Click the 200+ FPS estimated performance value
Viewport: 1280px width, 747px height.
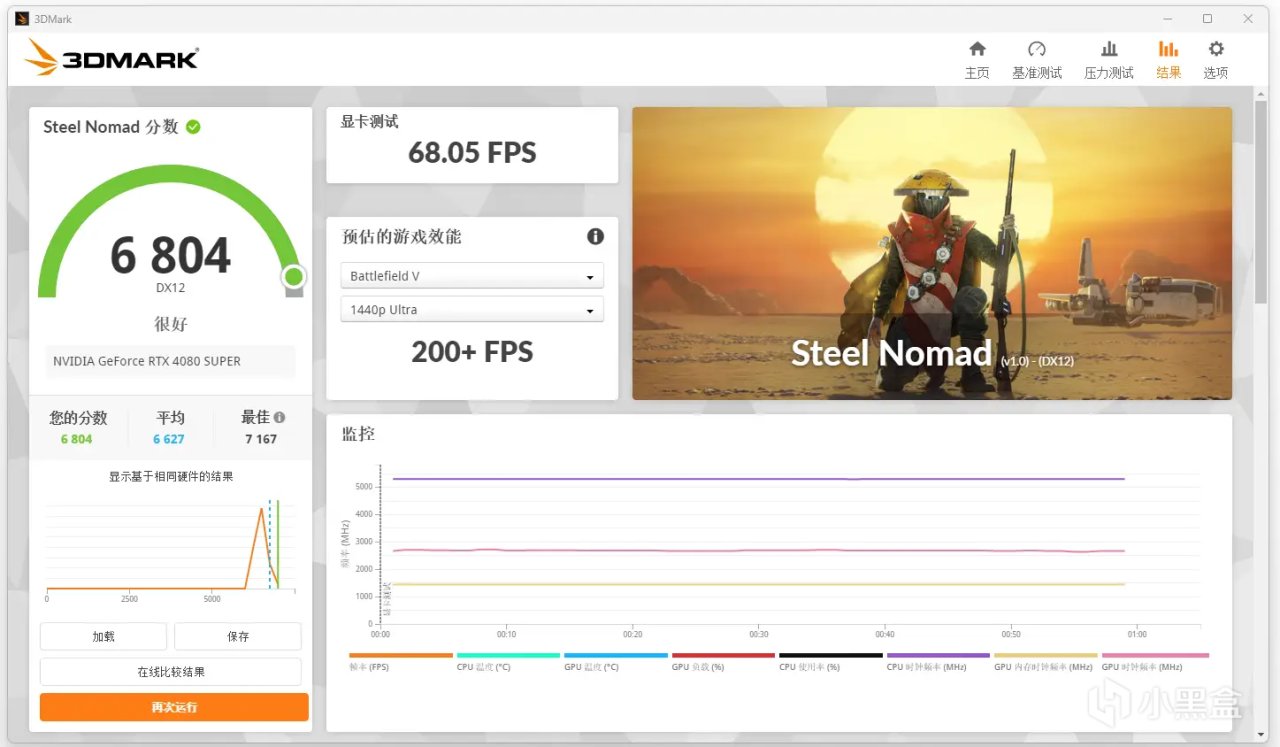[x=472, y=352]
